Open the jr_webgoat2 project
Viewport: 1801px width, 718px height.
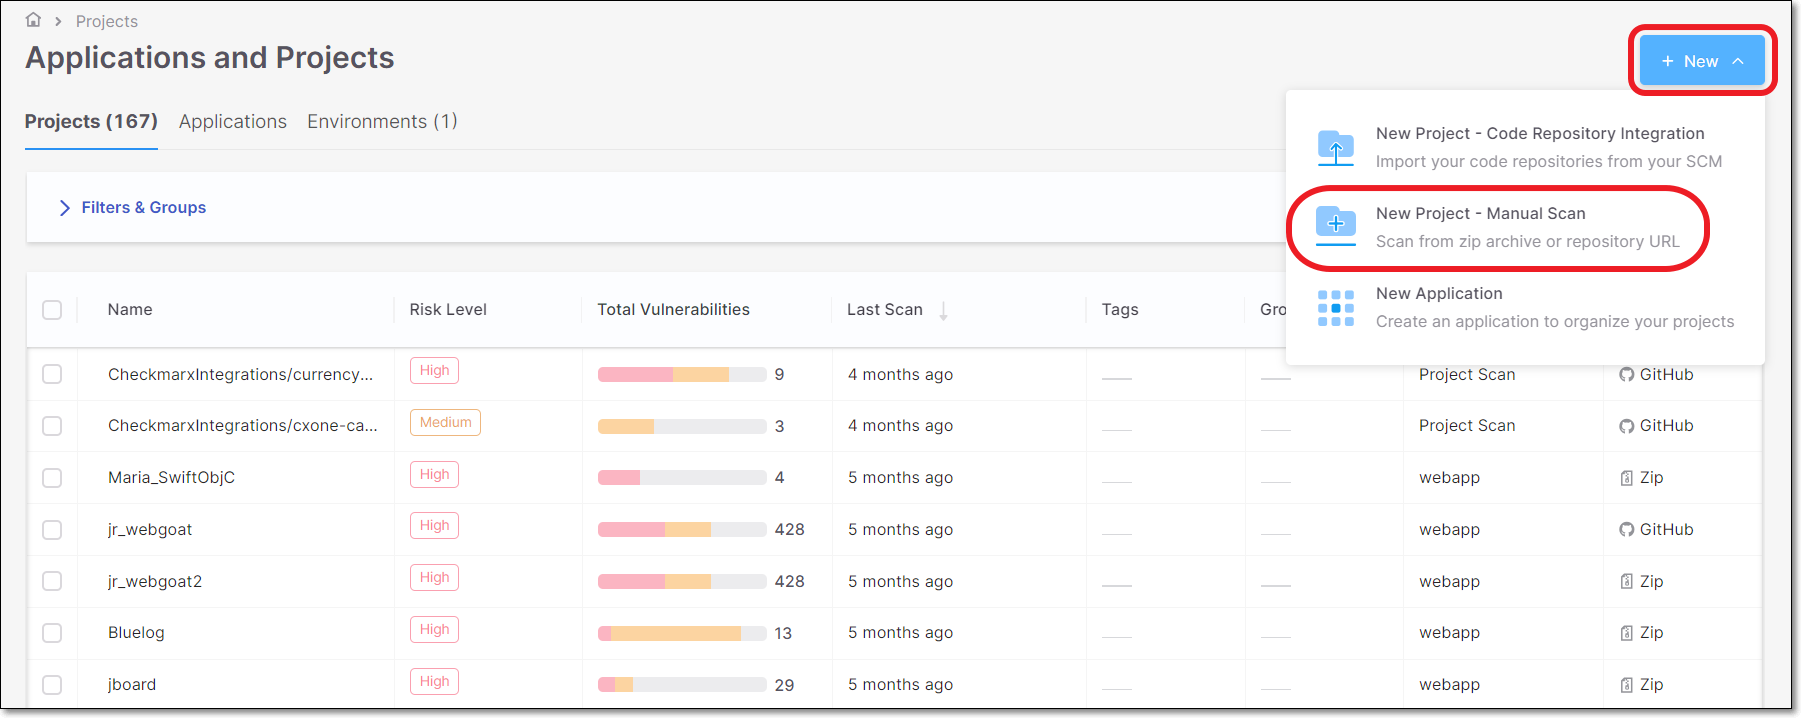click(155, 581)
